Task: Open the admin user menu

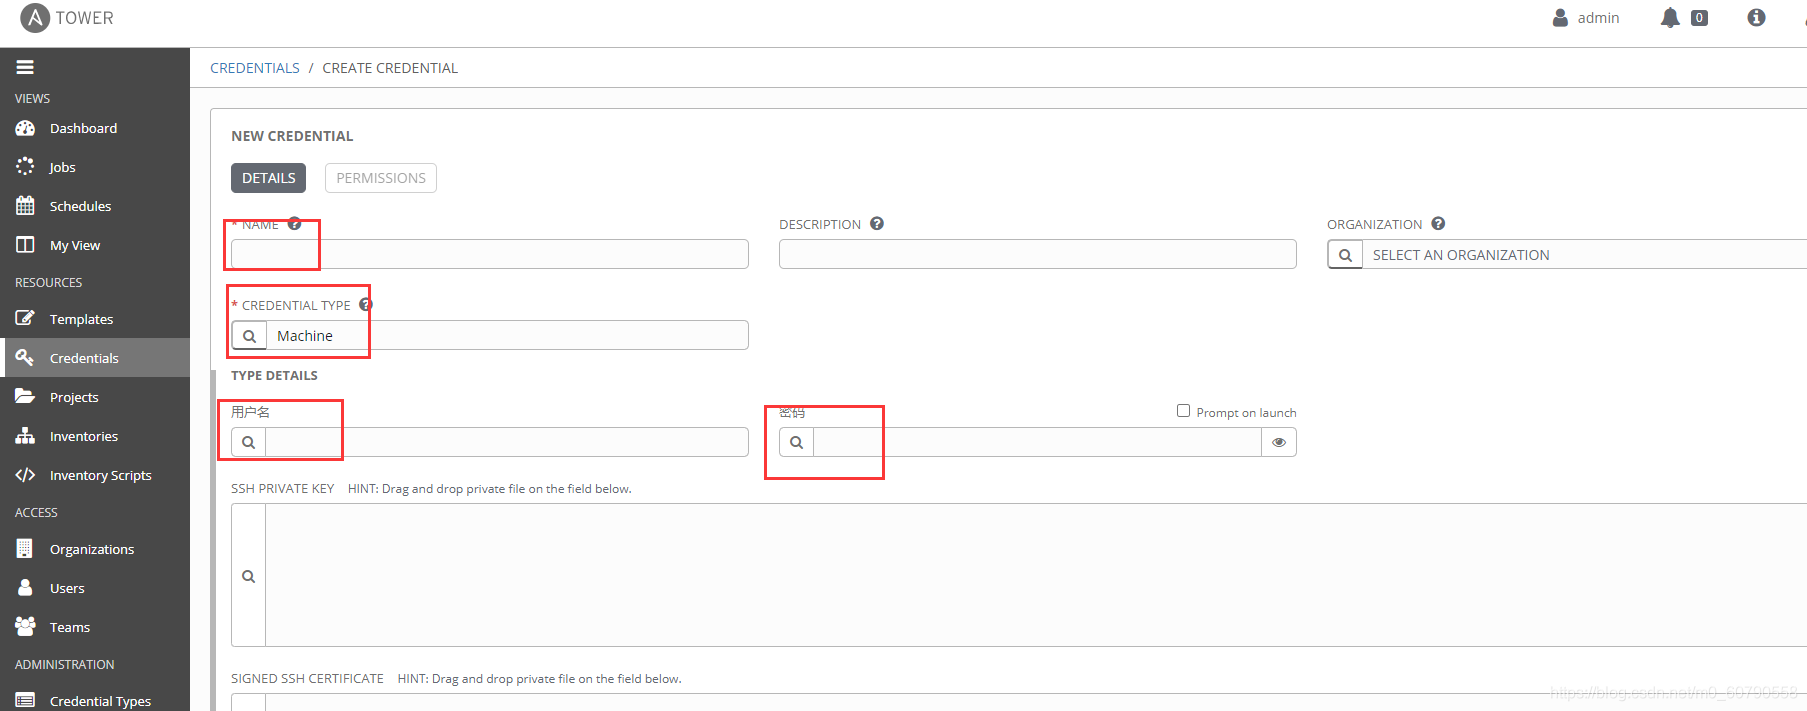Action: coord(1585,18)
